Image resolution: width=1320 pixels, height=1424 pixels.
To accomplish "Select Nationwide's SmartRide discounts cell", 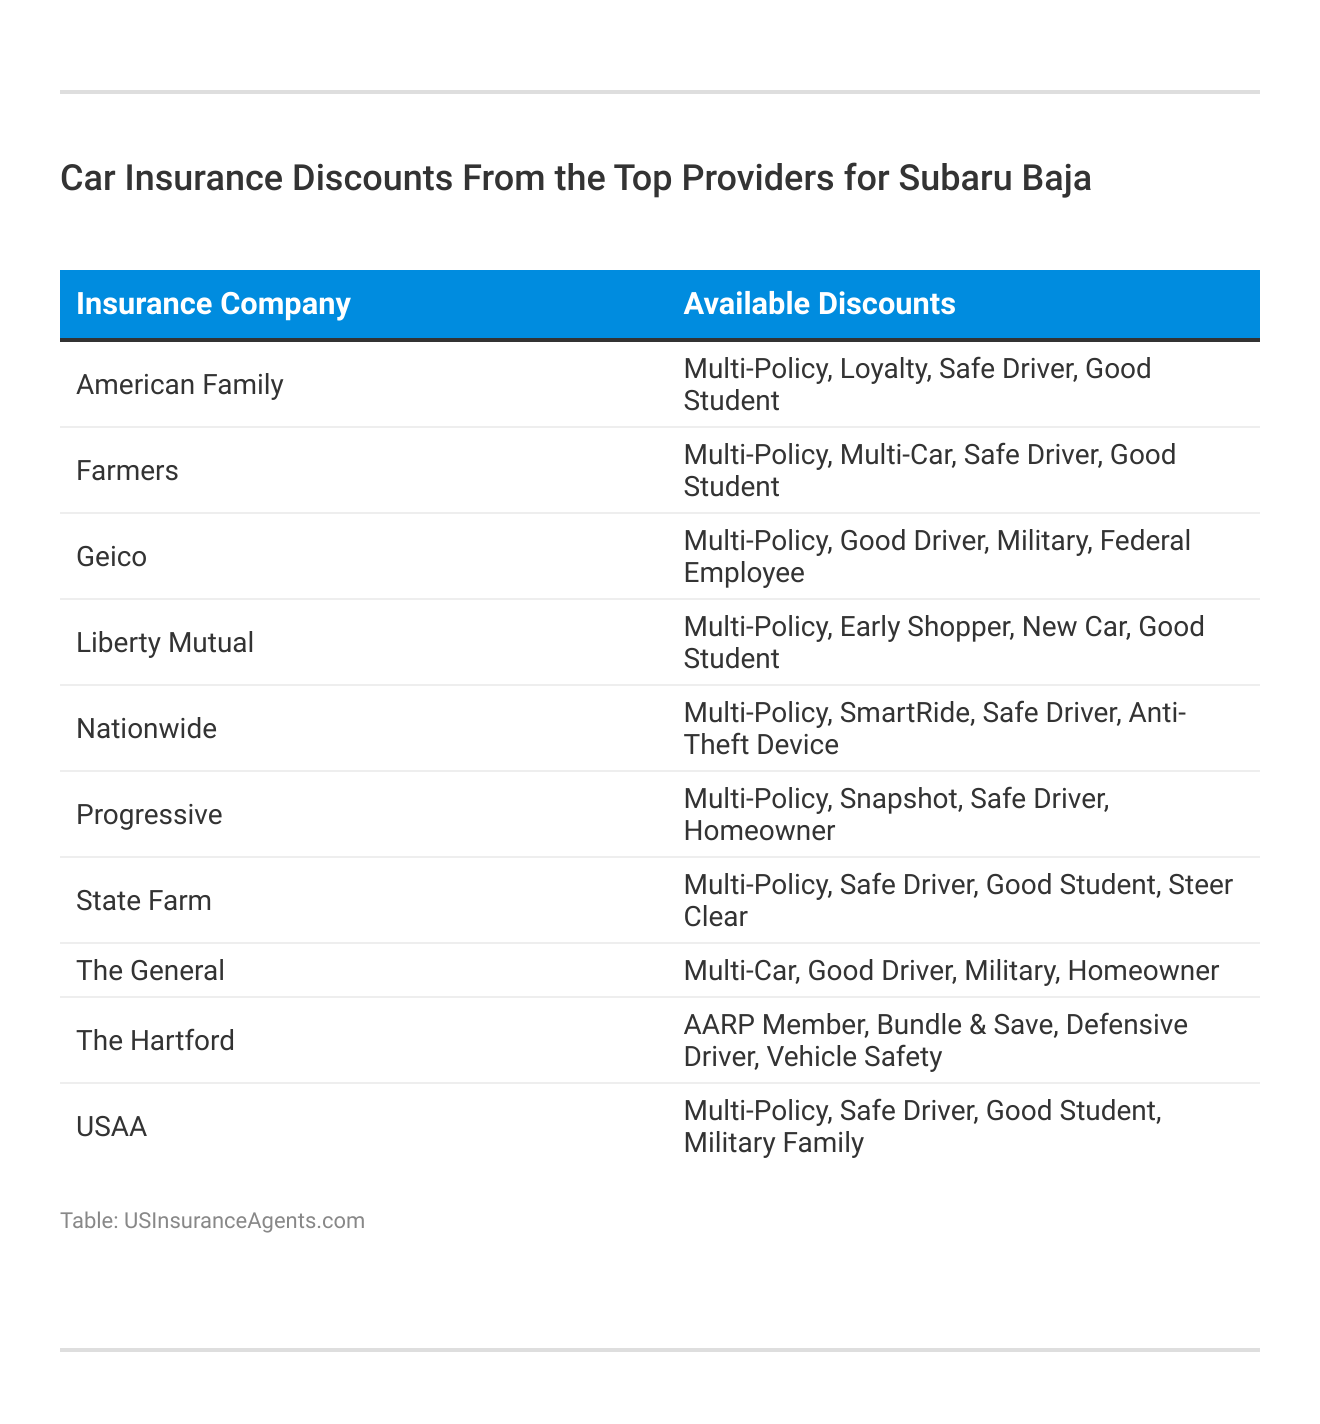I will (934, 729).
